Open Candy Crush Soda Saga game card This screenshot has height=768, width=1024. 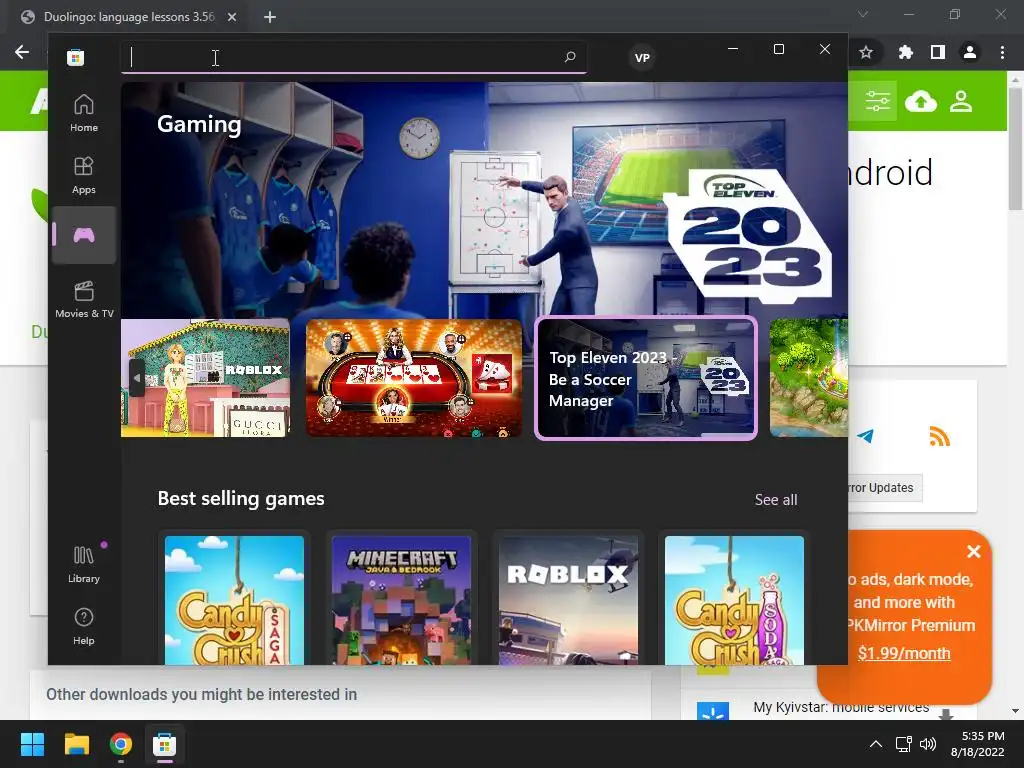coord(734,600)
